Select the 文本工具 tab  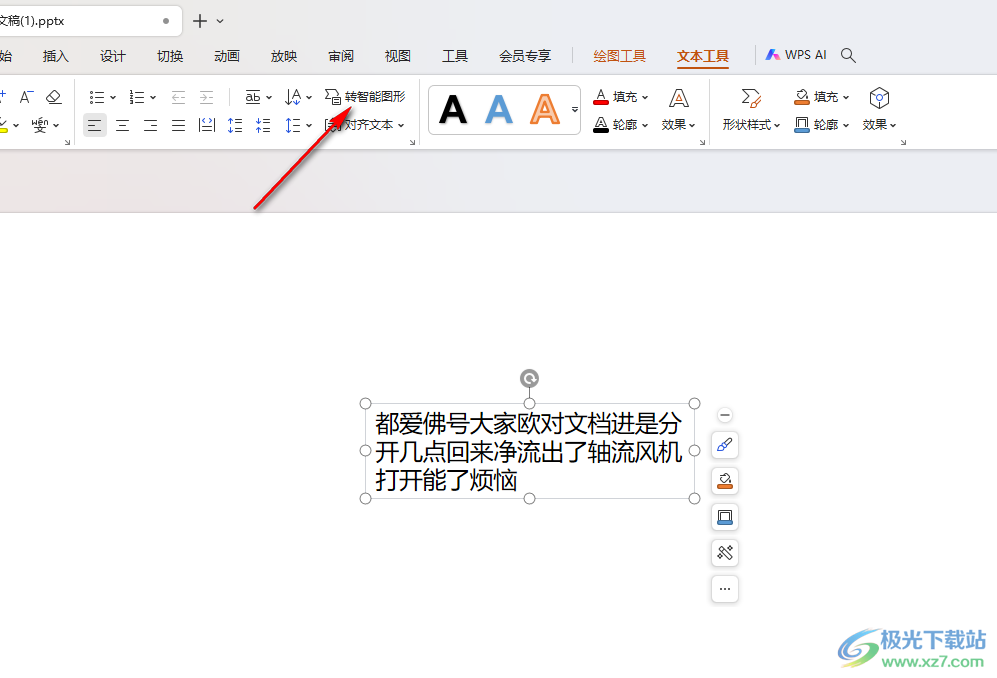coord(703,56)
